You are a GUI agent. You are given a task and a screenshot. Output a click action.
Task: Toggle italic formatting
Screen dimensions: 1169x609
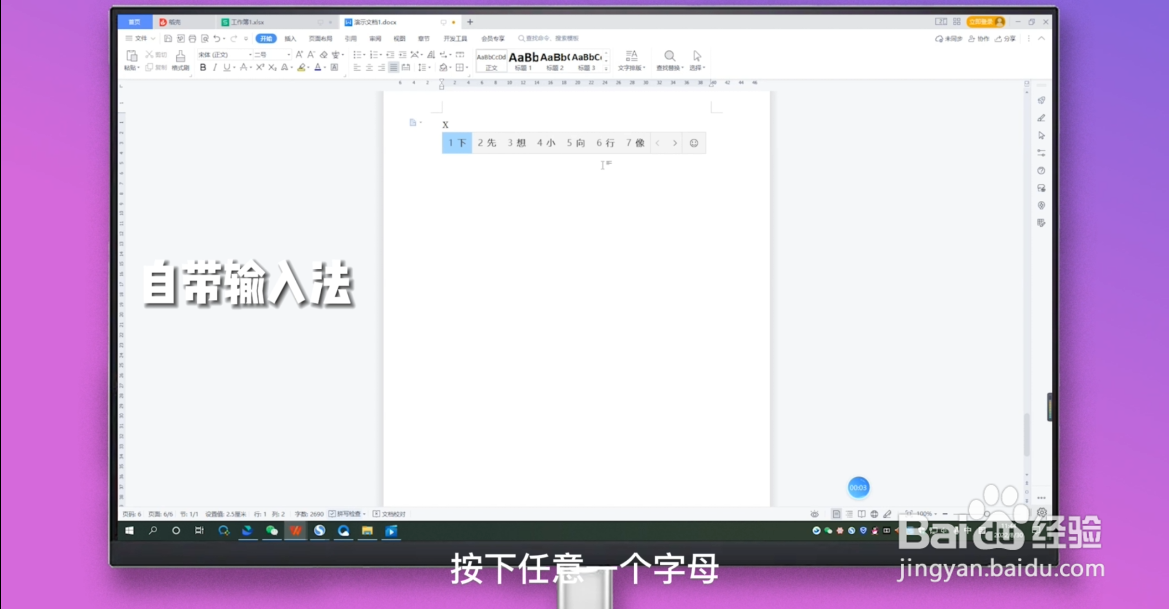click(215, 68)
